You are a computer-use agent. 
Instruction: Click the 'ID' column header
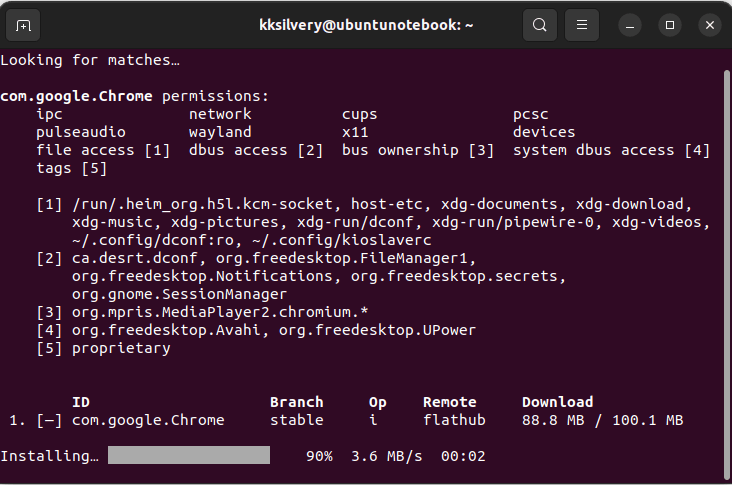81,402
